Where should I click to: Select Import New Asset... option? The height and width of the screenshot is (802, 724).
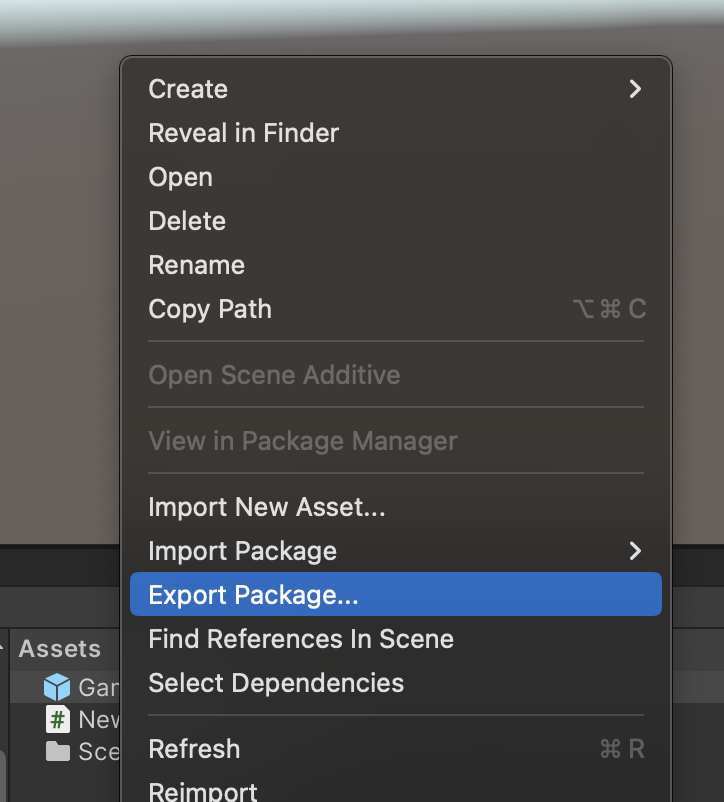coord(266,507)
